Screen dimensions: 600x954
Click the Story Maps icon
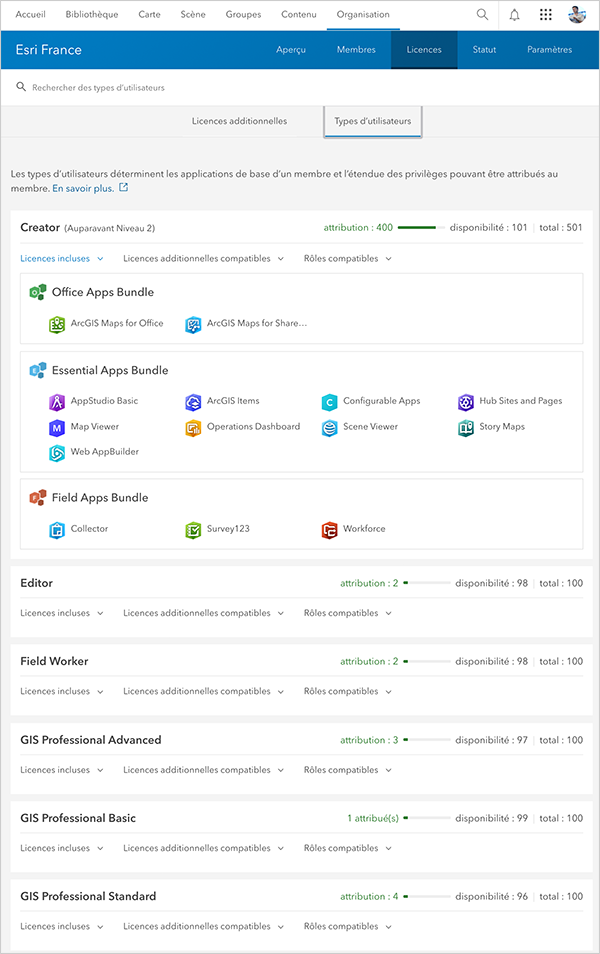tap(466, 427)
